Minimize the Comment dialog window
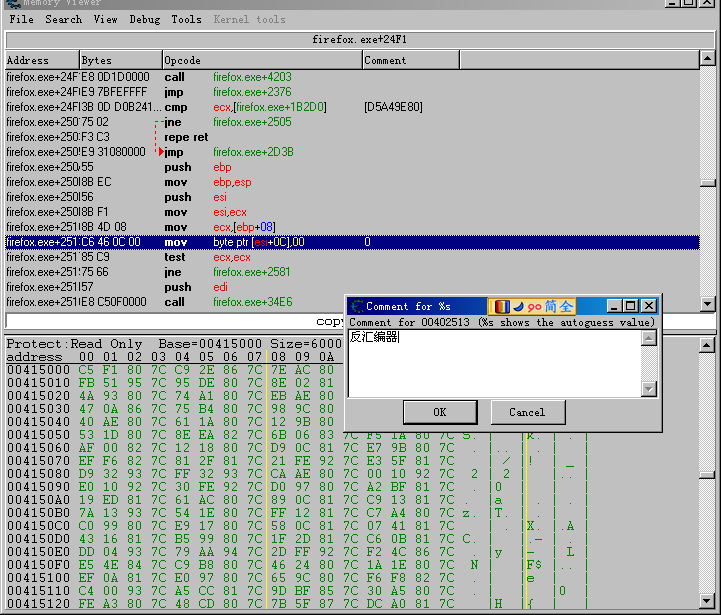This screenshot has width=721, height=615. [x=615, y=306]
